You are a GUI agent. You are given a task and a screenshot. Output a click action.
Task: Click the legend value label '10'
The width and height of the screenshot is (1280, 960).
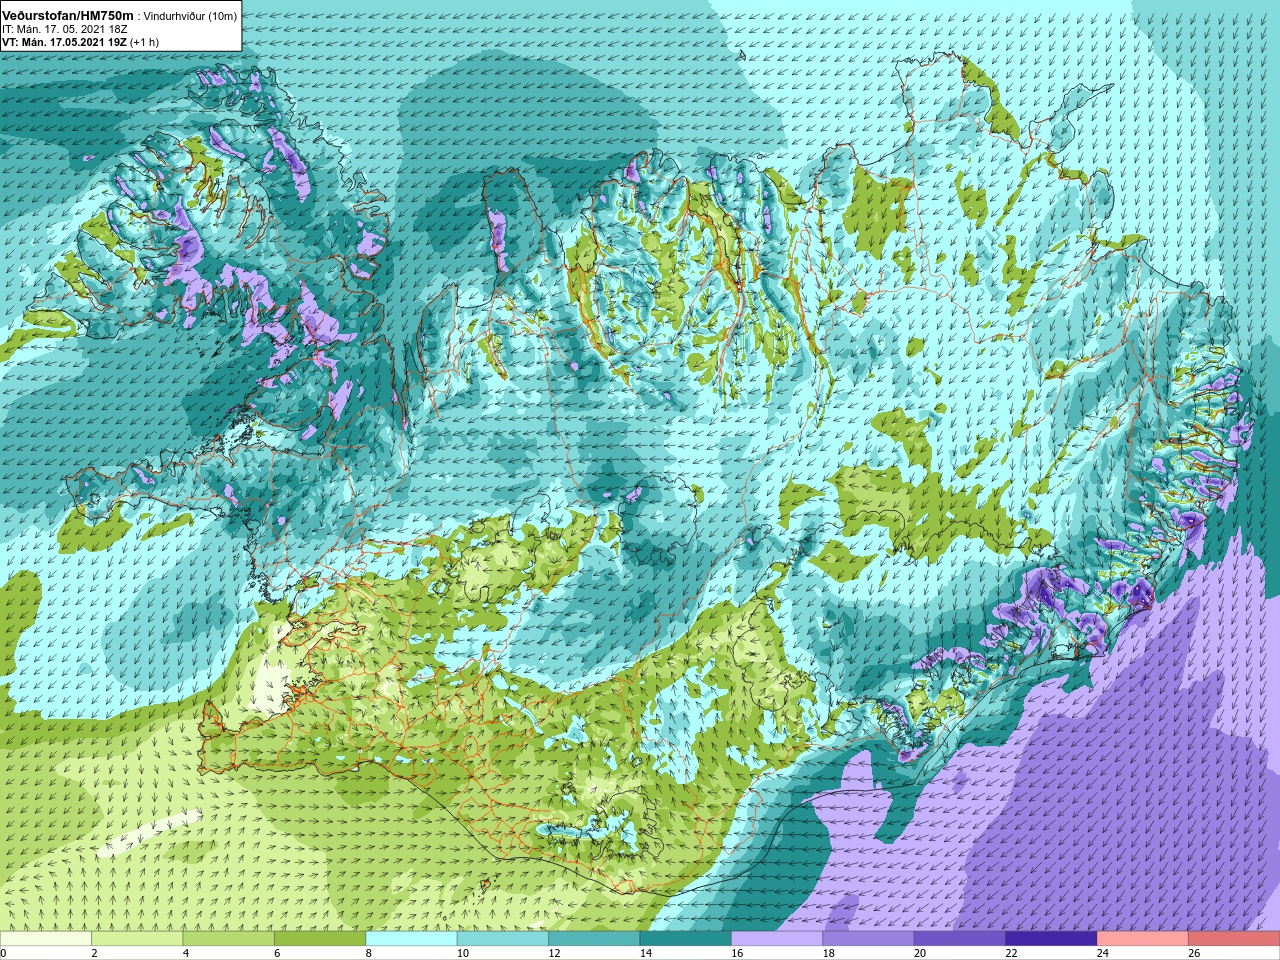coord(462,953)
